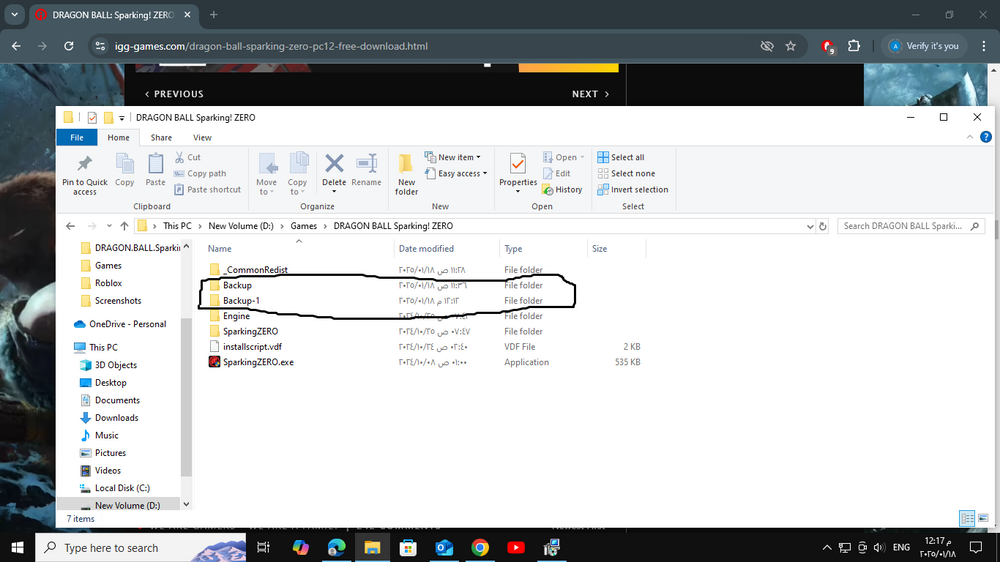Click Verify it's you button
The image size is (1000, 562).
[925, 46]
